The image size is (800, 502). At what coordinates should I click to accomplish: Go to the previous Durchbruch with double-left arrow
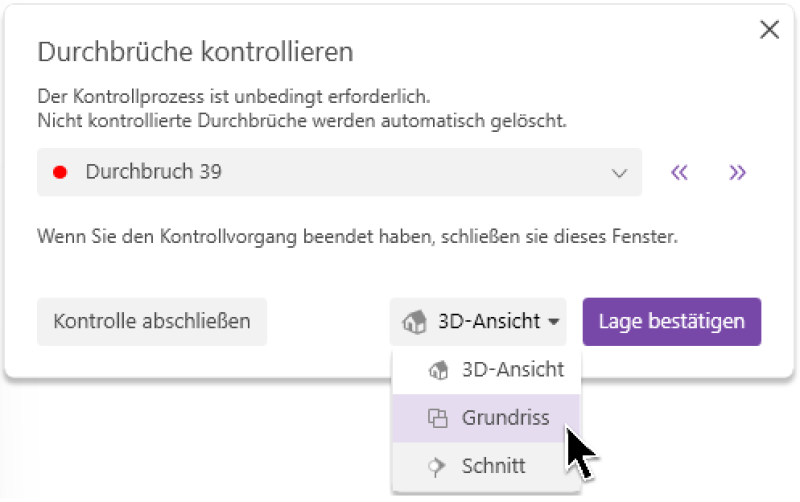[x=680, y=172]
